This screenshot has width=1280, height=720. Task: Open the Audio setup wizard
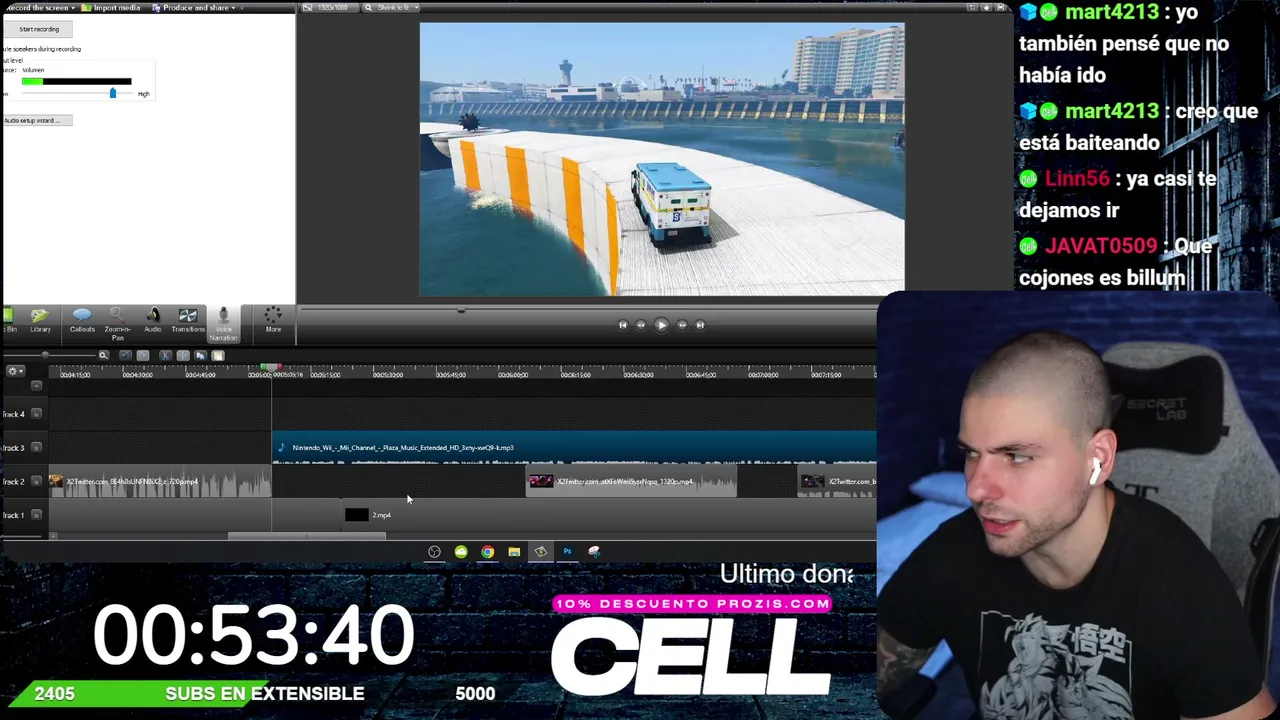(36, 120)
